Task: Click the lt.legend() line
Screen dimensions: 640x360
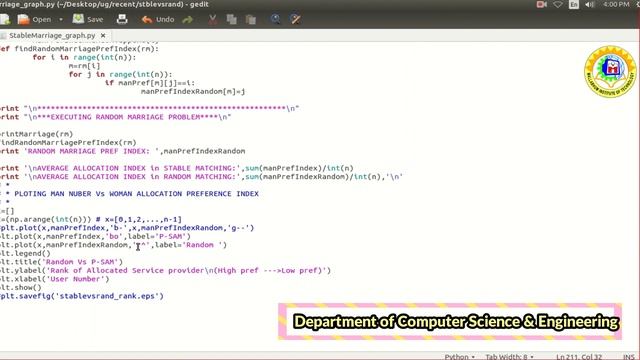Action: [x=25, y=253]
